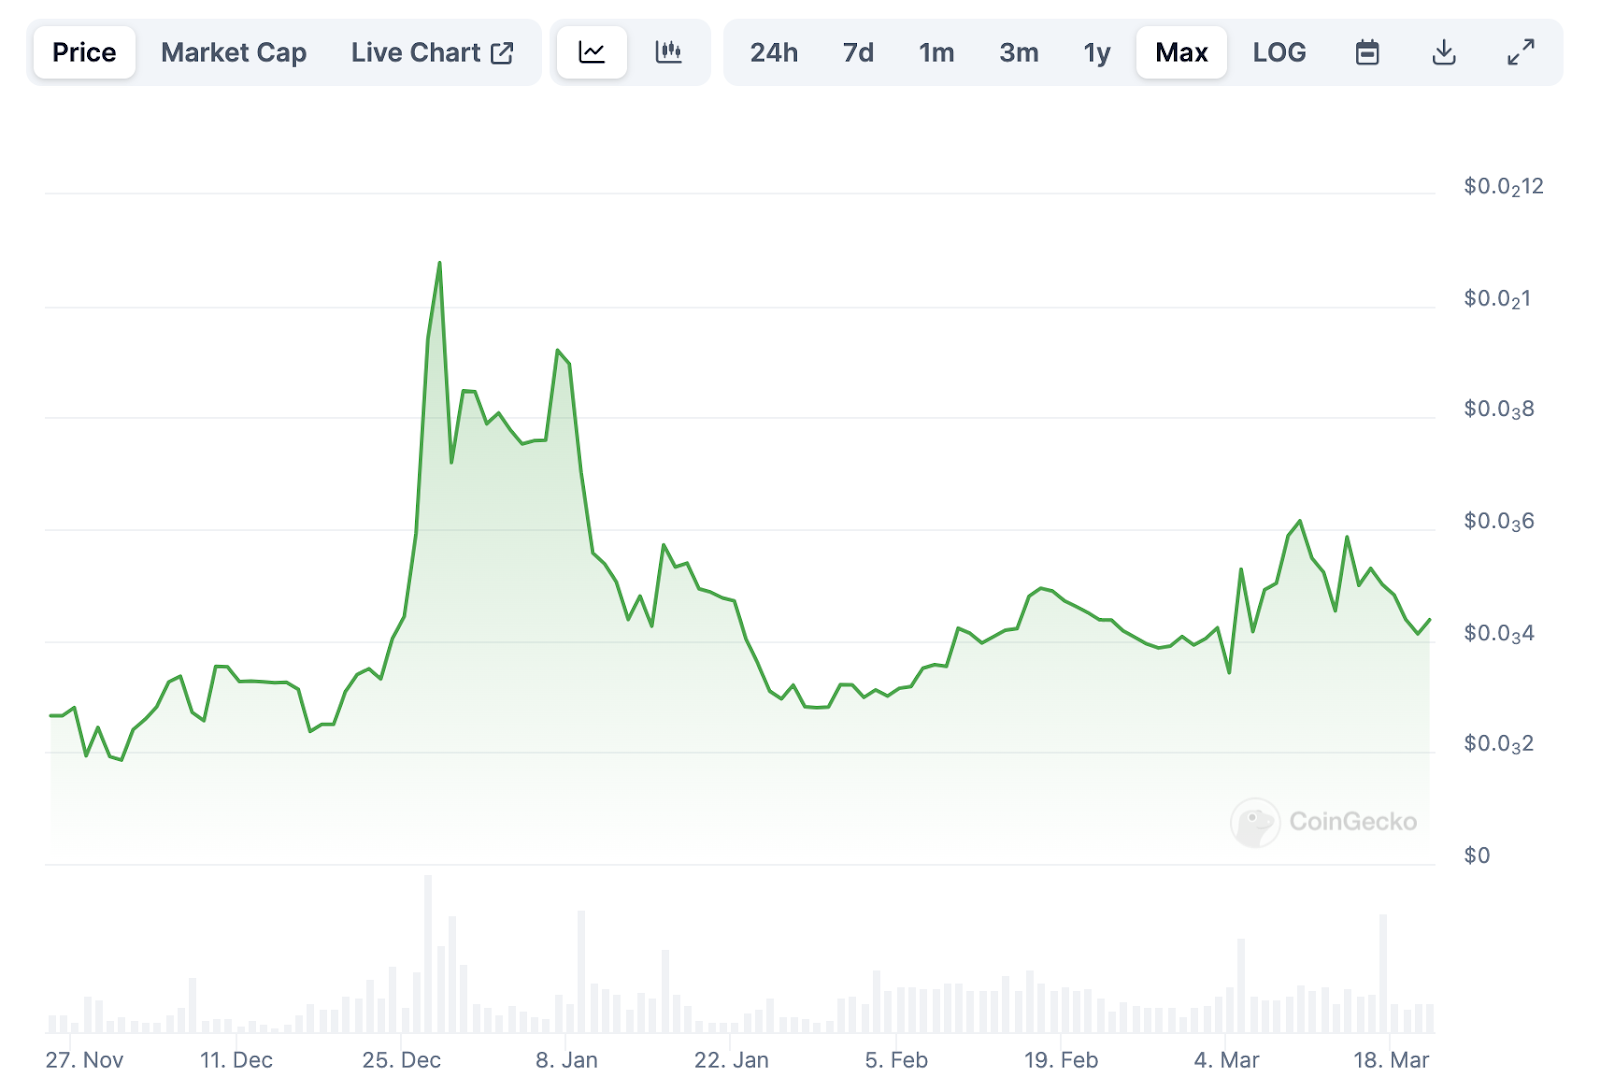Set time range to 1m
The width and height of the screenshot is (1600, 1092).
click(937, 52)
